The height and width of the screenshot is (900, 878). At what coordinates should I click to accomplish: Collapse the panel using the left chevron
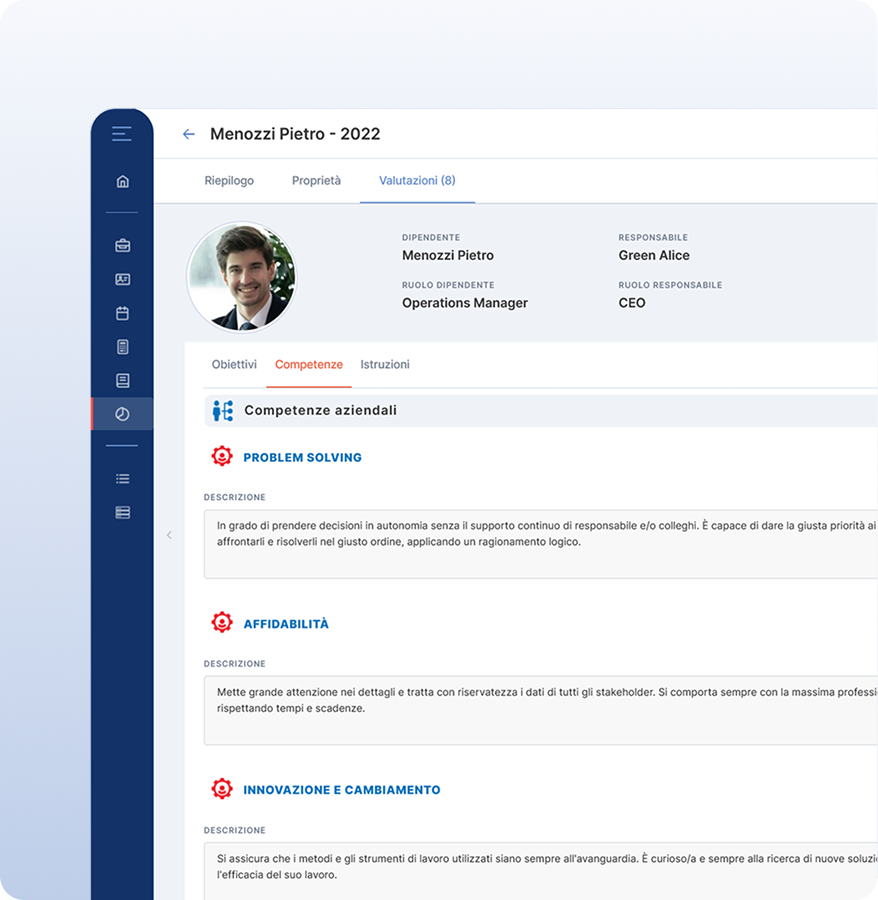point(169,535)
